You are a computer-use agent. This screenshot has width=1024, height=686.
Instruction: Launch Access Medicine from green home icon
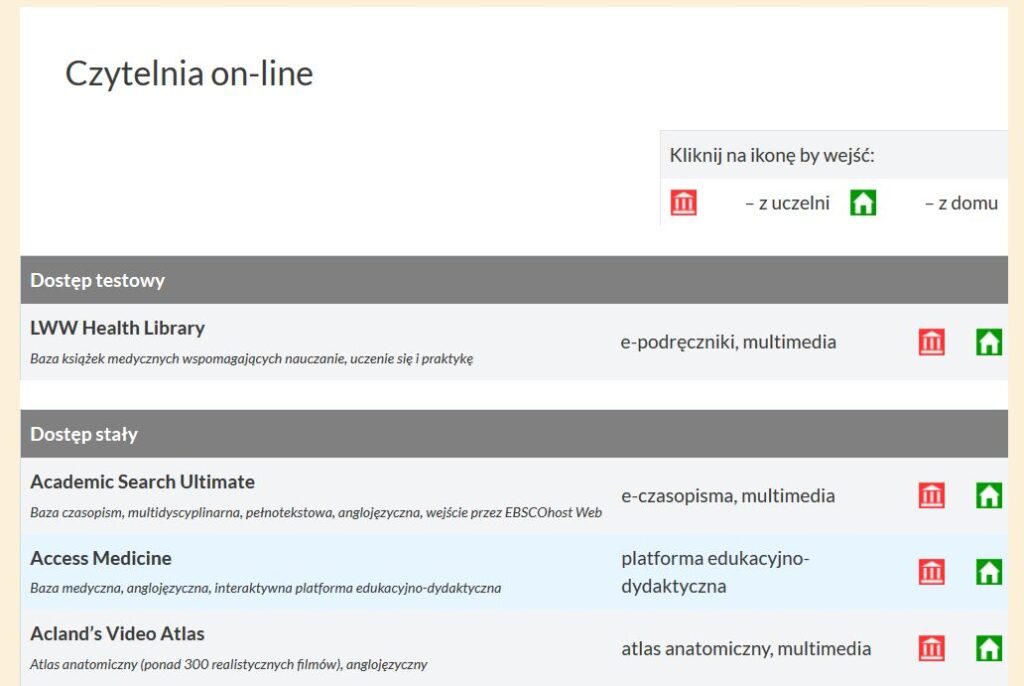pyautogui.click(x=989, y=572)
